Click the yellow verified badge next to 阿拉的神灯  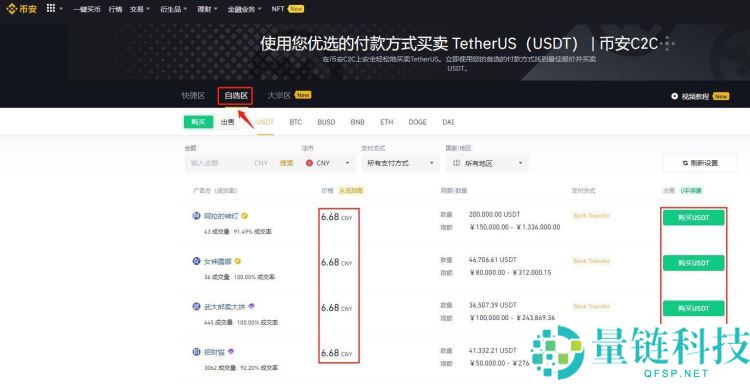pyautogui.click(x=244, y=216)
